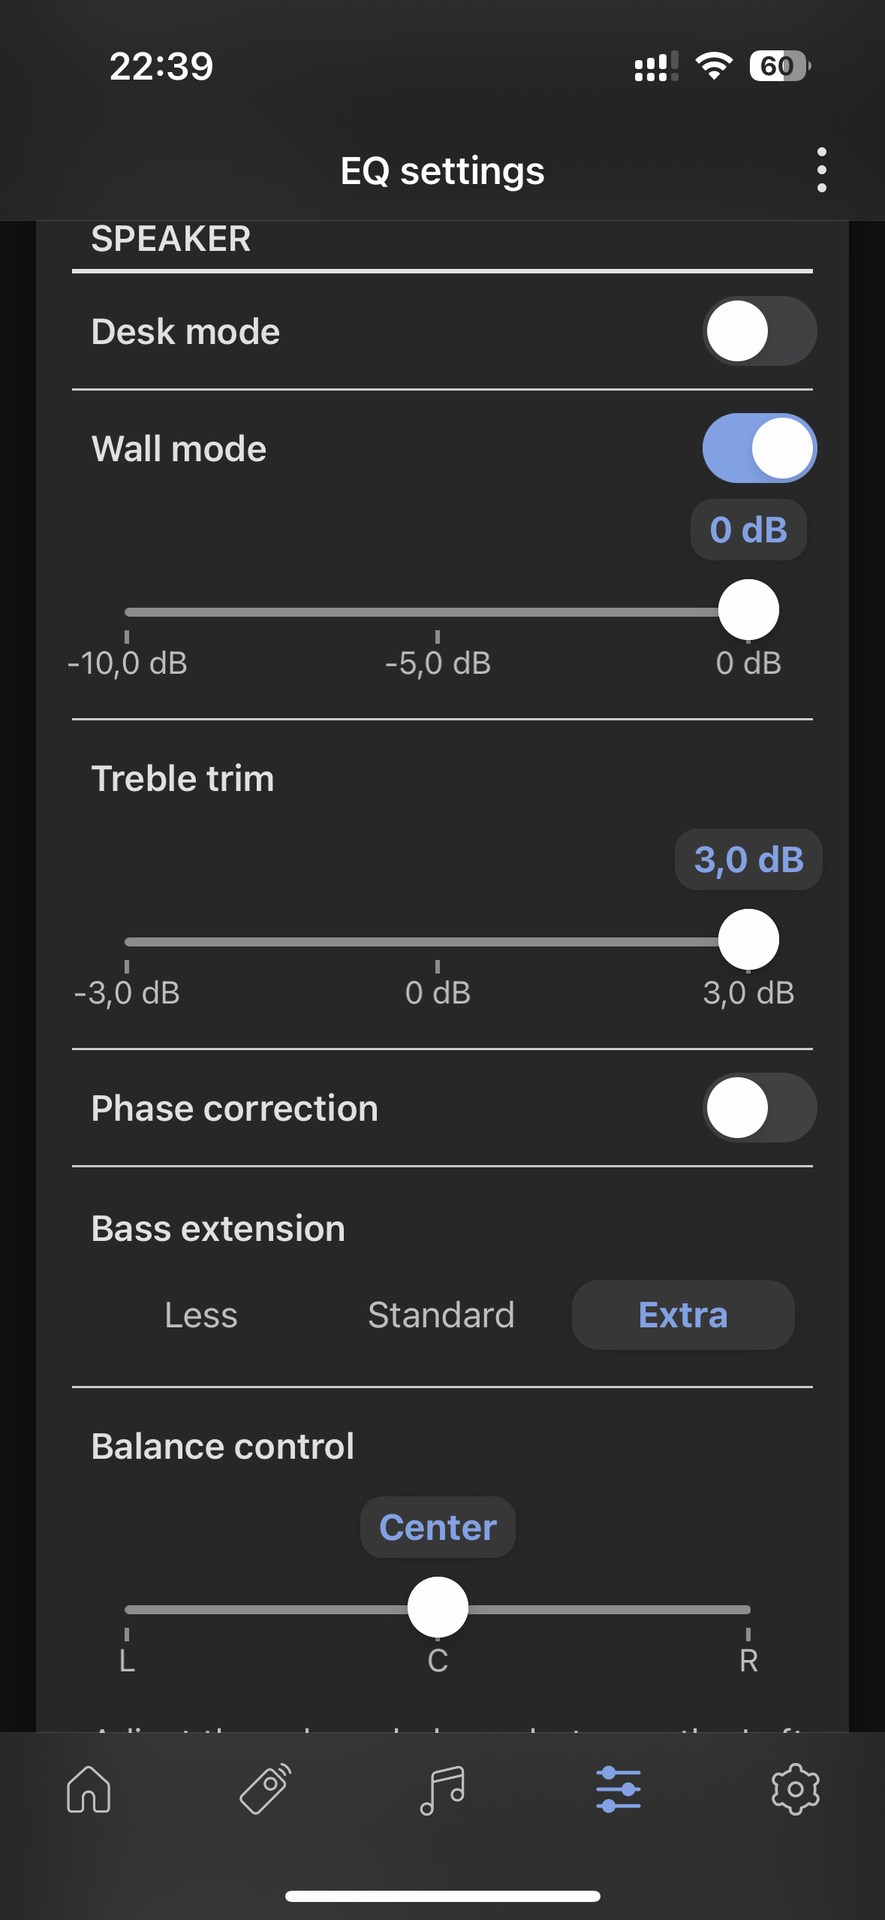Image resolution: width=885 pixels, height=1920 pixels.
Task: Set balance slider to the L end
Action: pos(127,1609)
